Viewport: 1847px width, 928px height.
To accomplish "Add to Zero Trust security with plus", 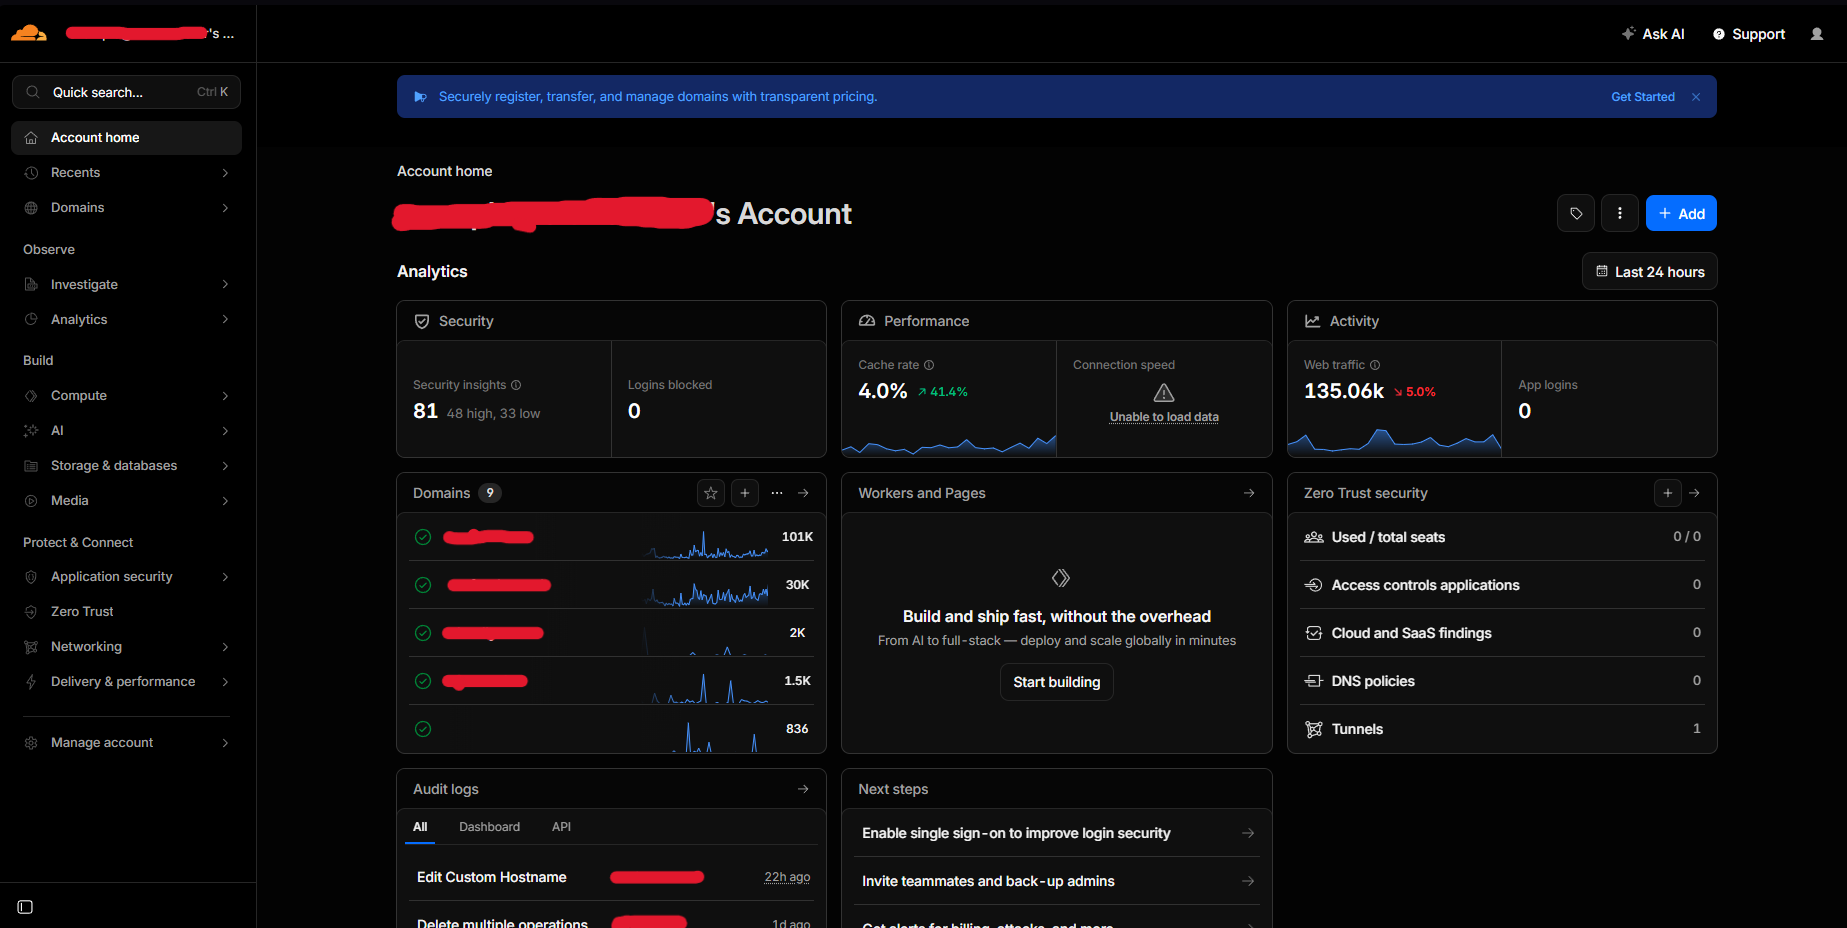I will pos(1667,493).
